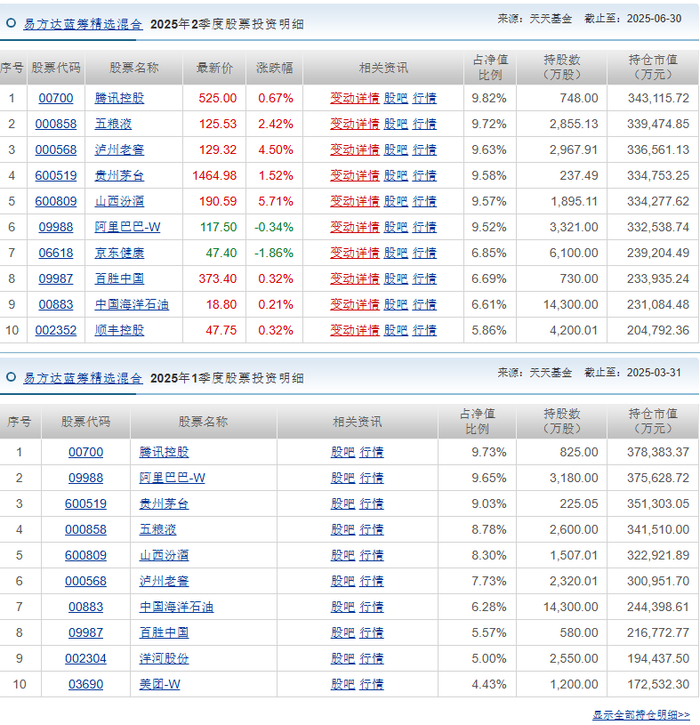Open 山西汾酒 name link in Q2 table
The height and width of the screenshot is (725, 700).
(119, 202)
